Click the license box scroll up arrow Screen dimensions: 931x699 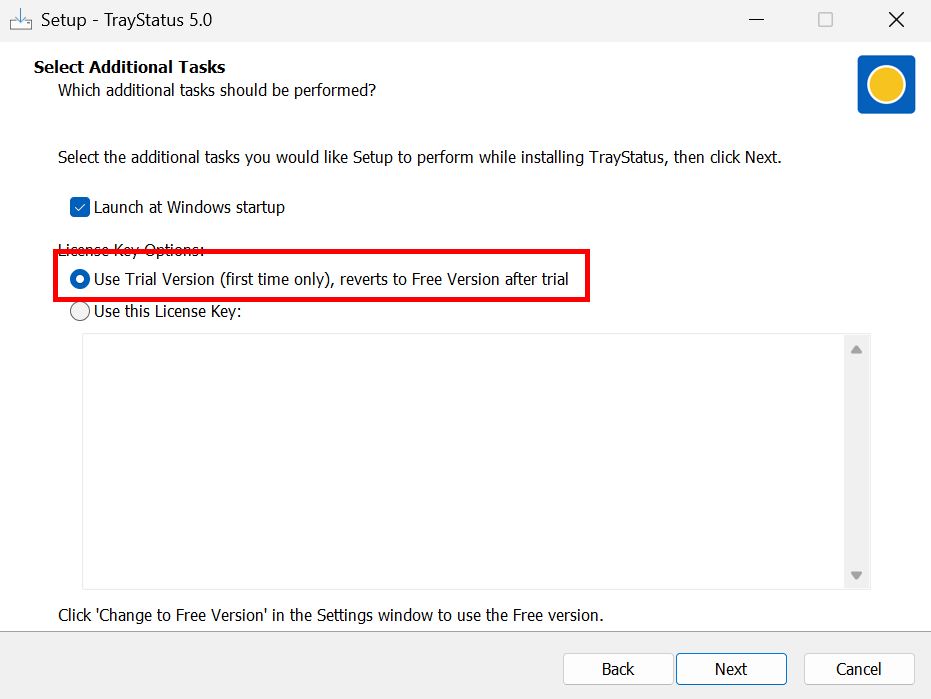click(856, 350)
